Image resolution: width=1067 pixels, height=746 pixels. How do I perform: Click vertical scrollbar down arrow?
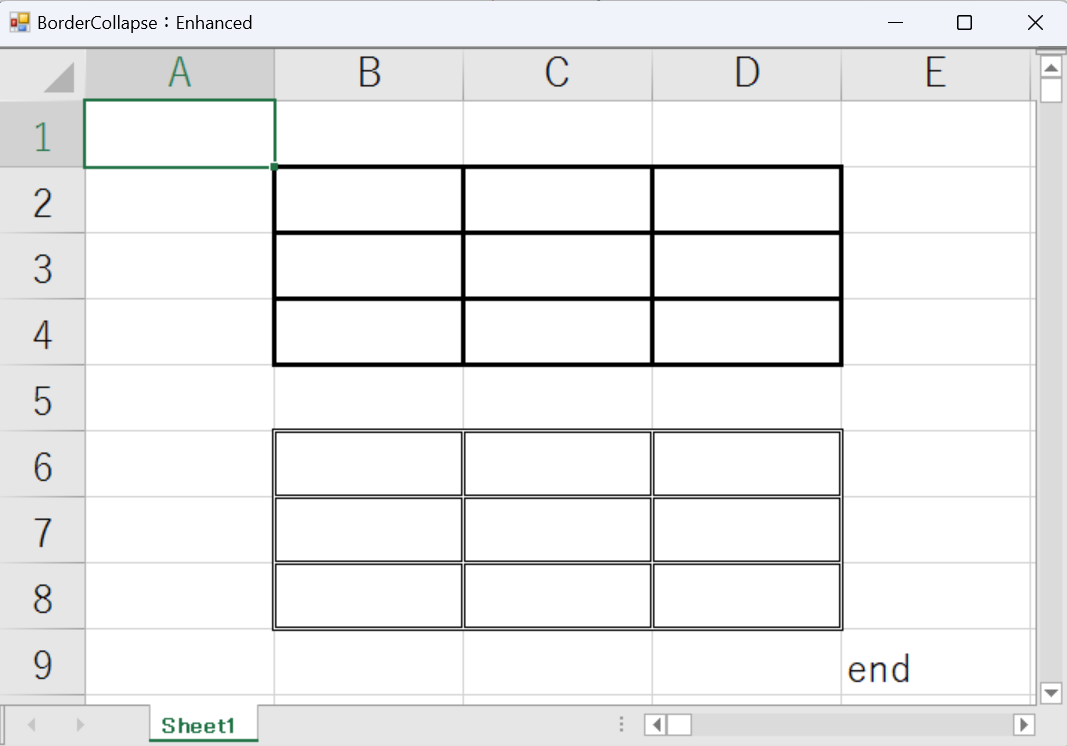coord(1051,693)
